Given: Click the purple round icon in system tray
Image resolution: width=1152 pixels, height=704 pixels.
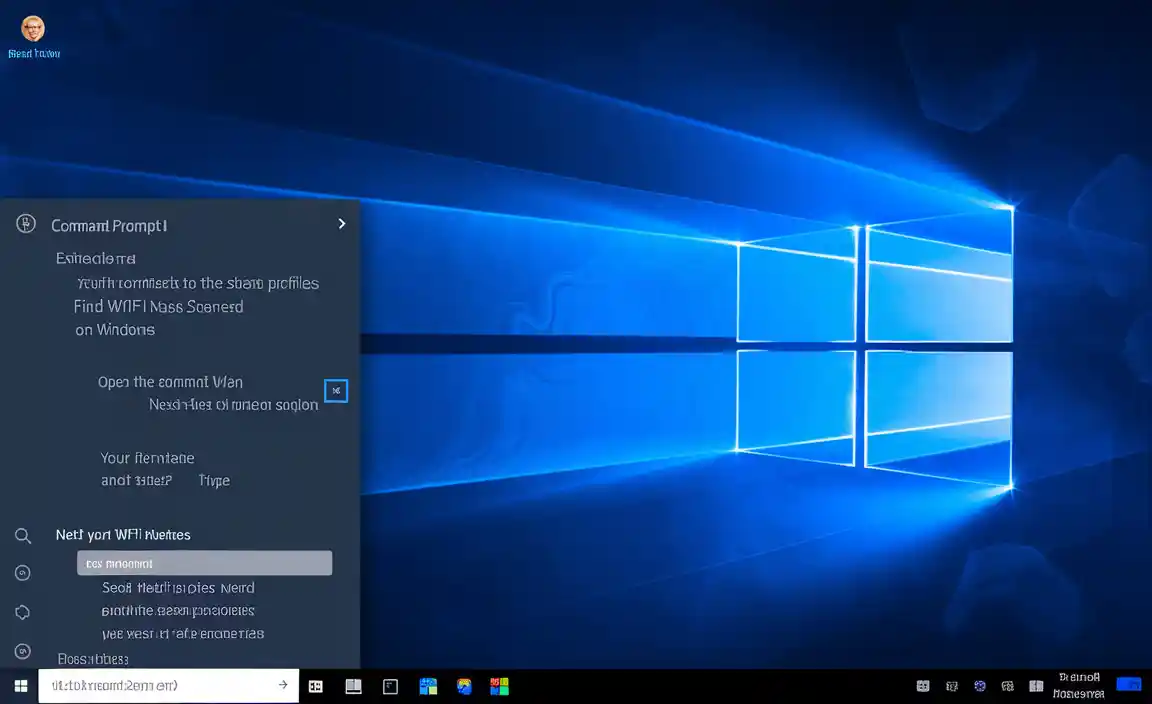Looking at the screenshot, I should tap(980, 686).
